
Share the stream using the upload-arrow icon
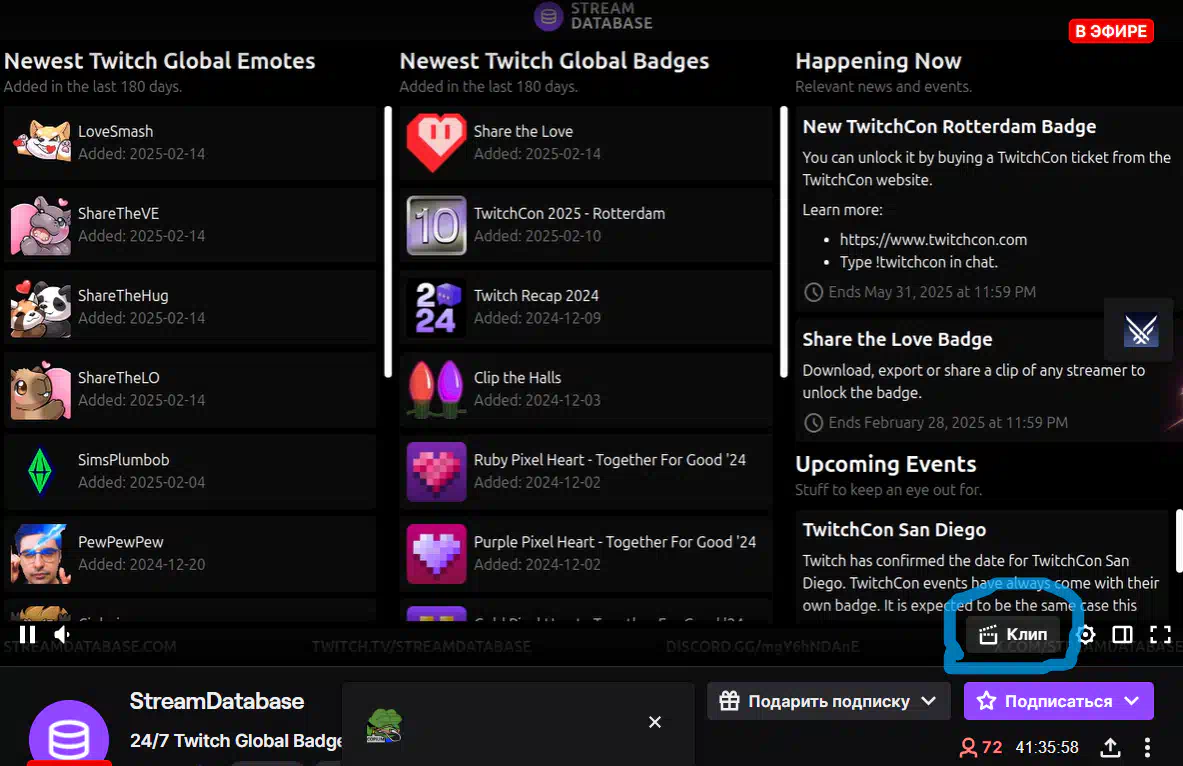tap(1110, 747)
